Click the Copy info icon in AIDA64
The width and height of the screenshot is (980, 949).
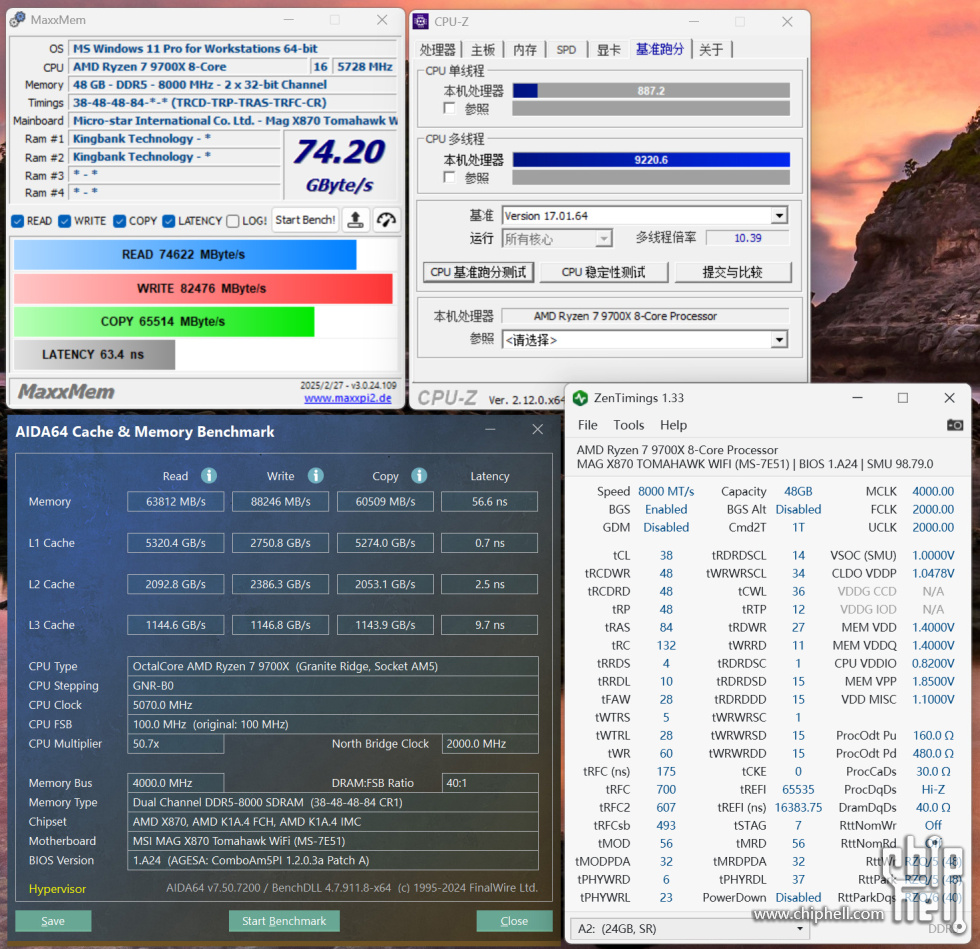419,476
